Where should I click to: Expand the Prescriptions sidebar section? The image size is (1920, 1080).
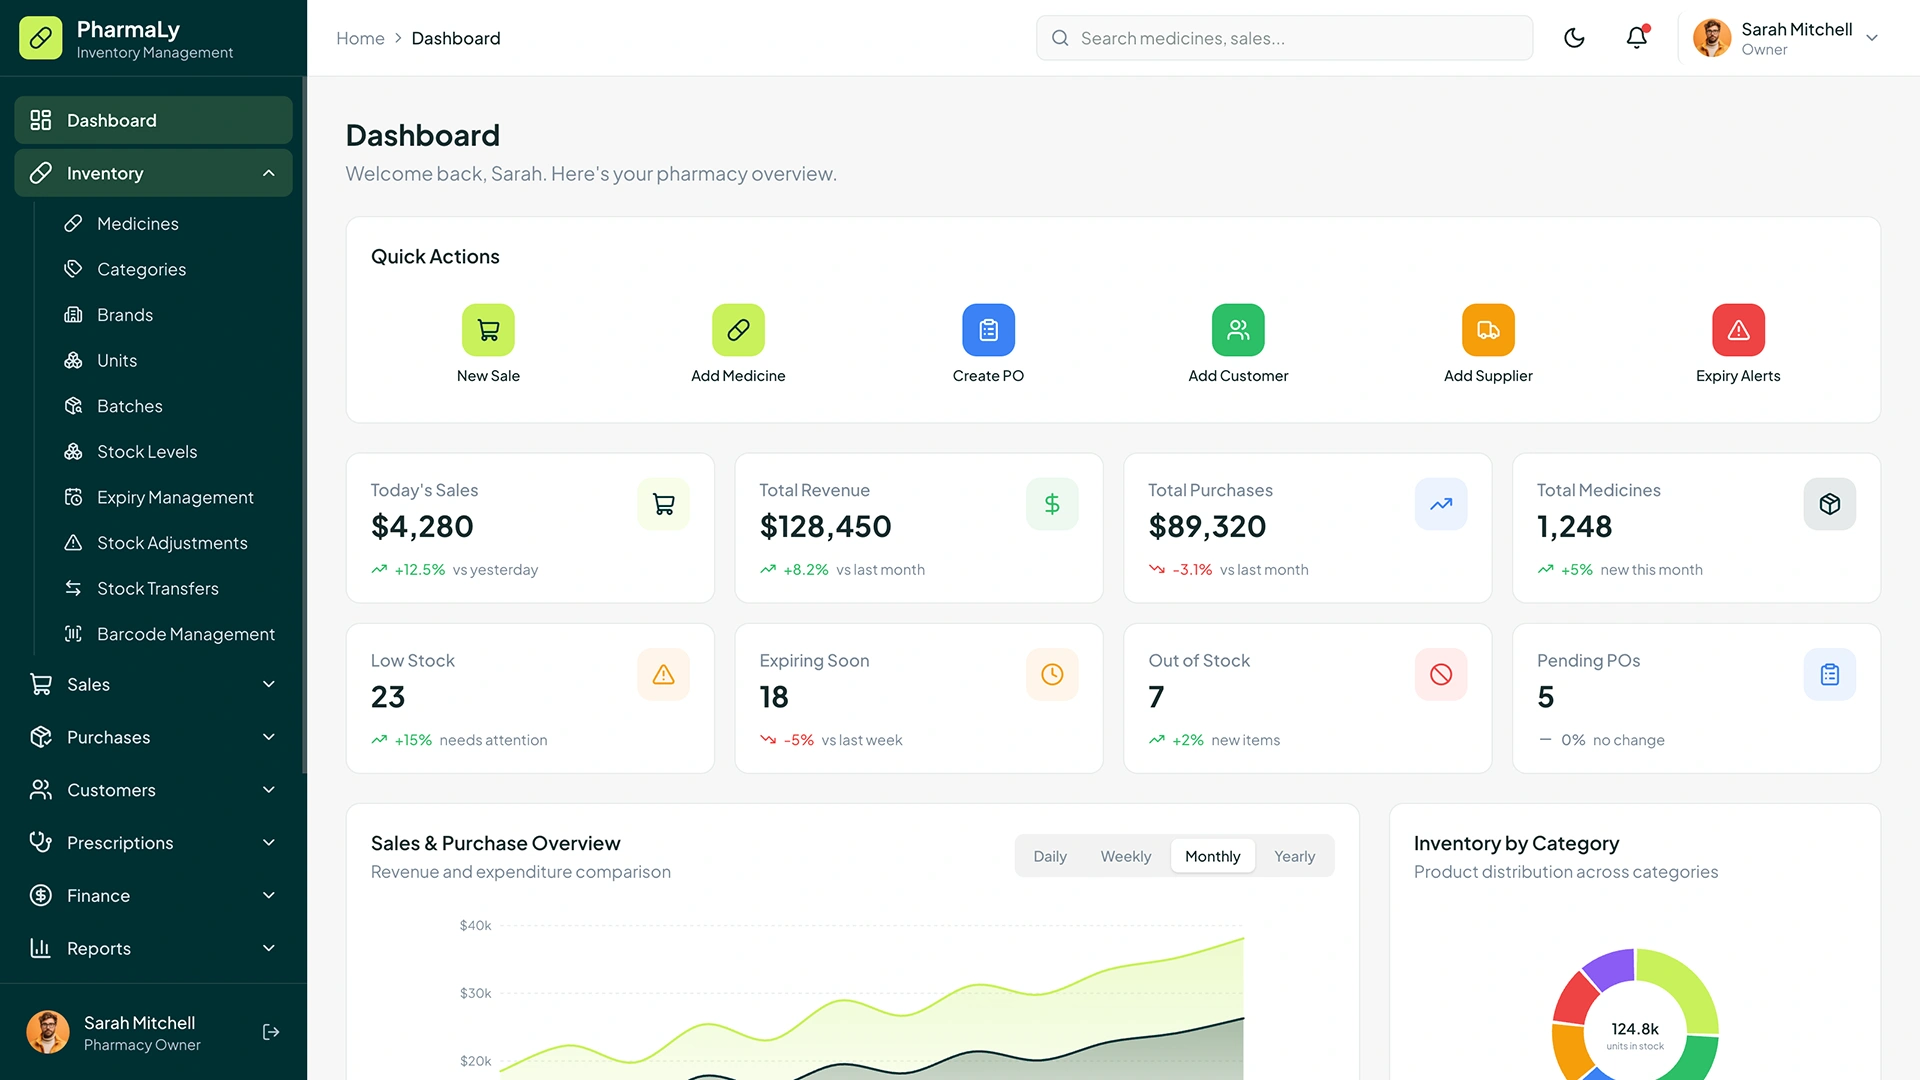(153, 843)
